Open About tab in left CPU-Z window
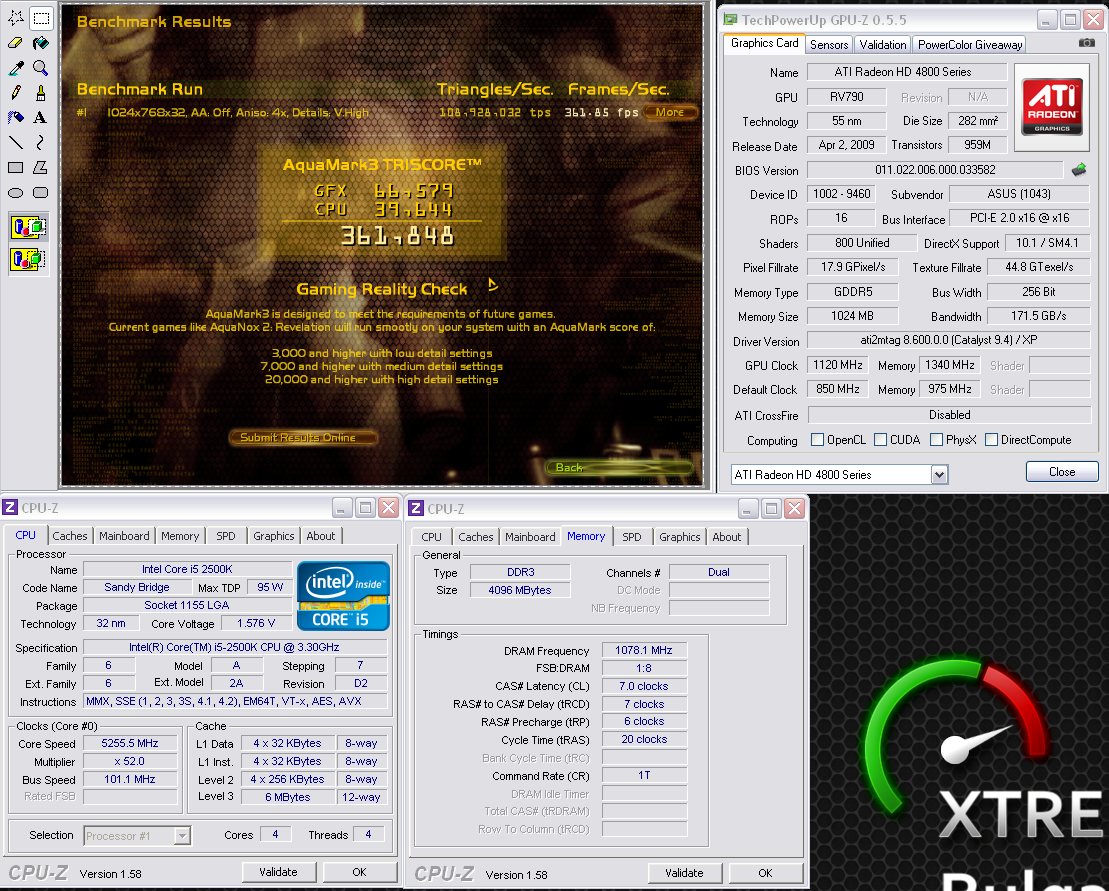Screen dimensions: 1109x891 pos(320,536)
